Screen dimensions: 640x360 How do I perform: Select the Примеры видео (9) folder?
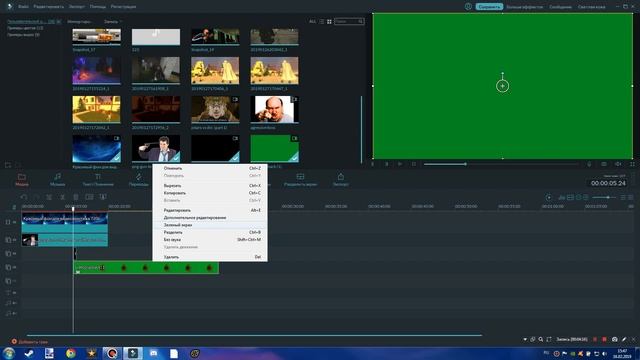pyautogui.click(x=23, y=35)
